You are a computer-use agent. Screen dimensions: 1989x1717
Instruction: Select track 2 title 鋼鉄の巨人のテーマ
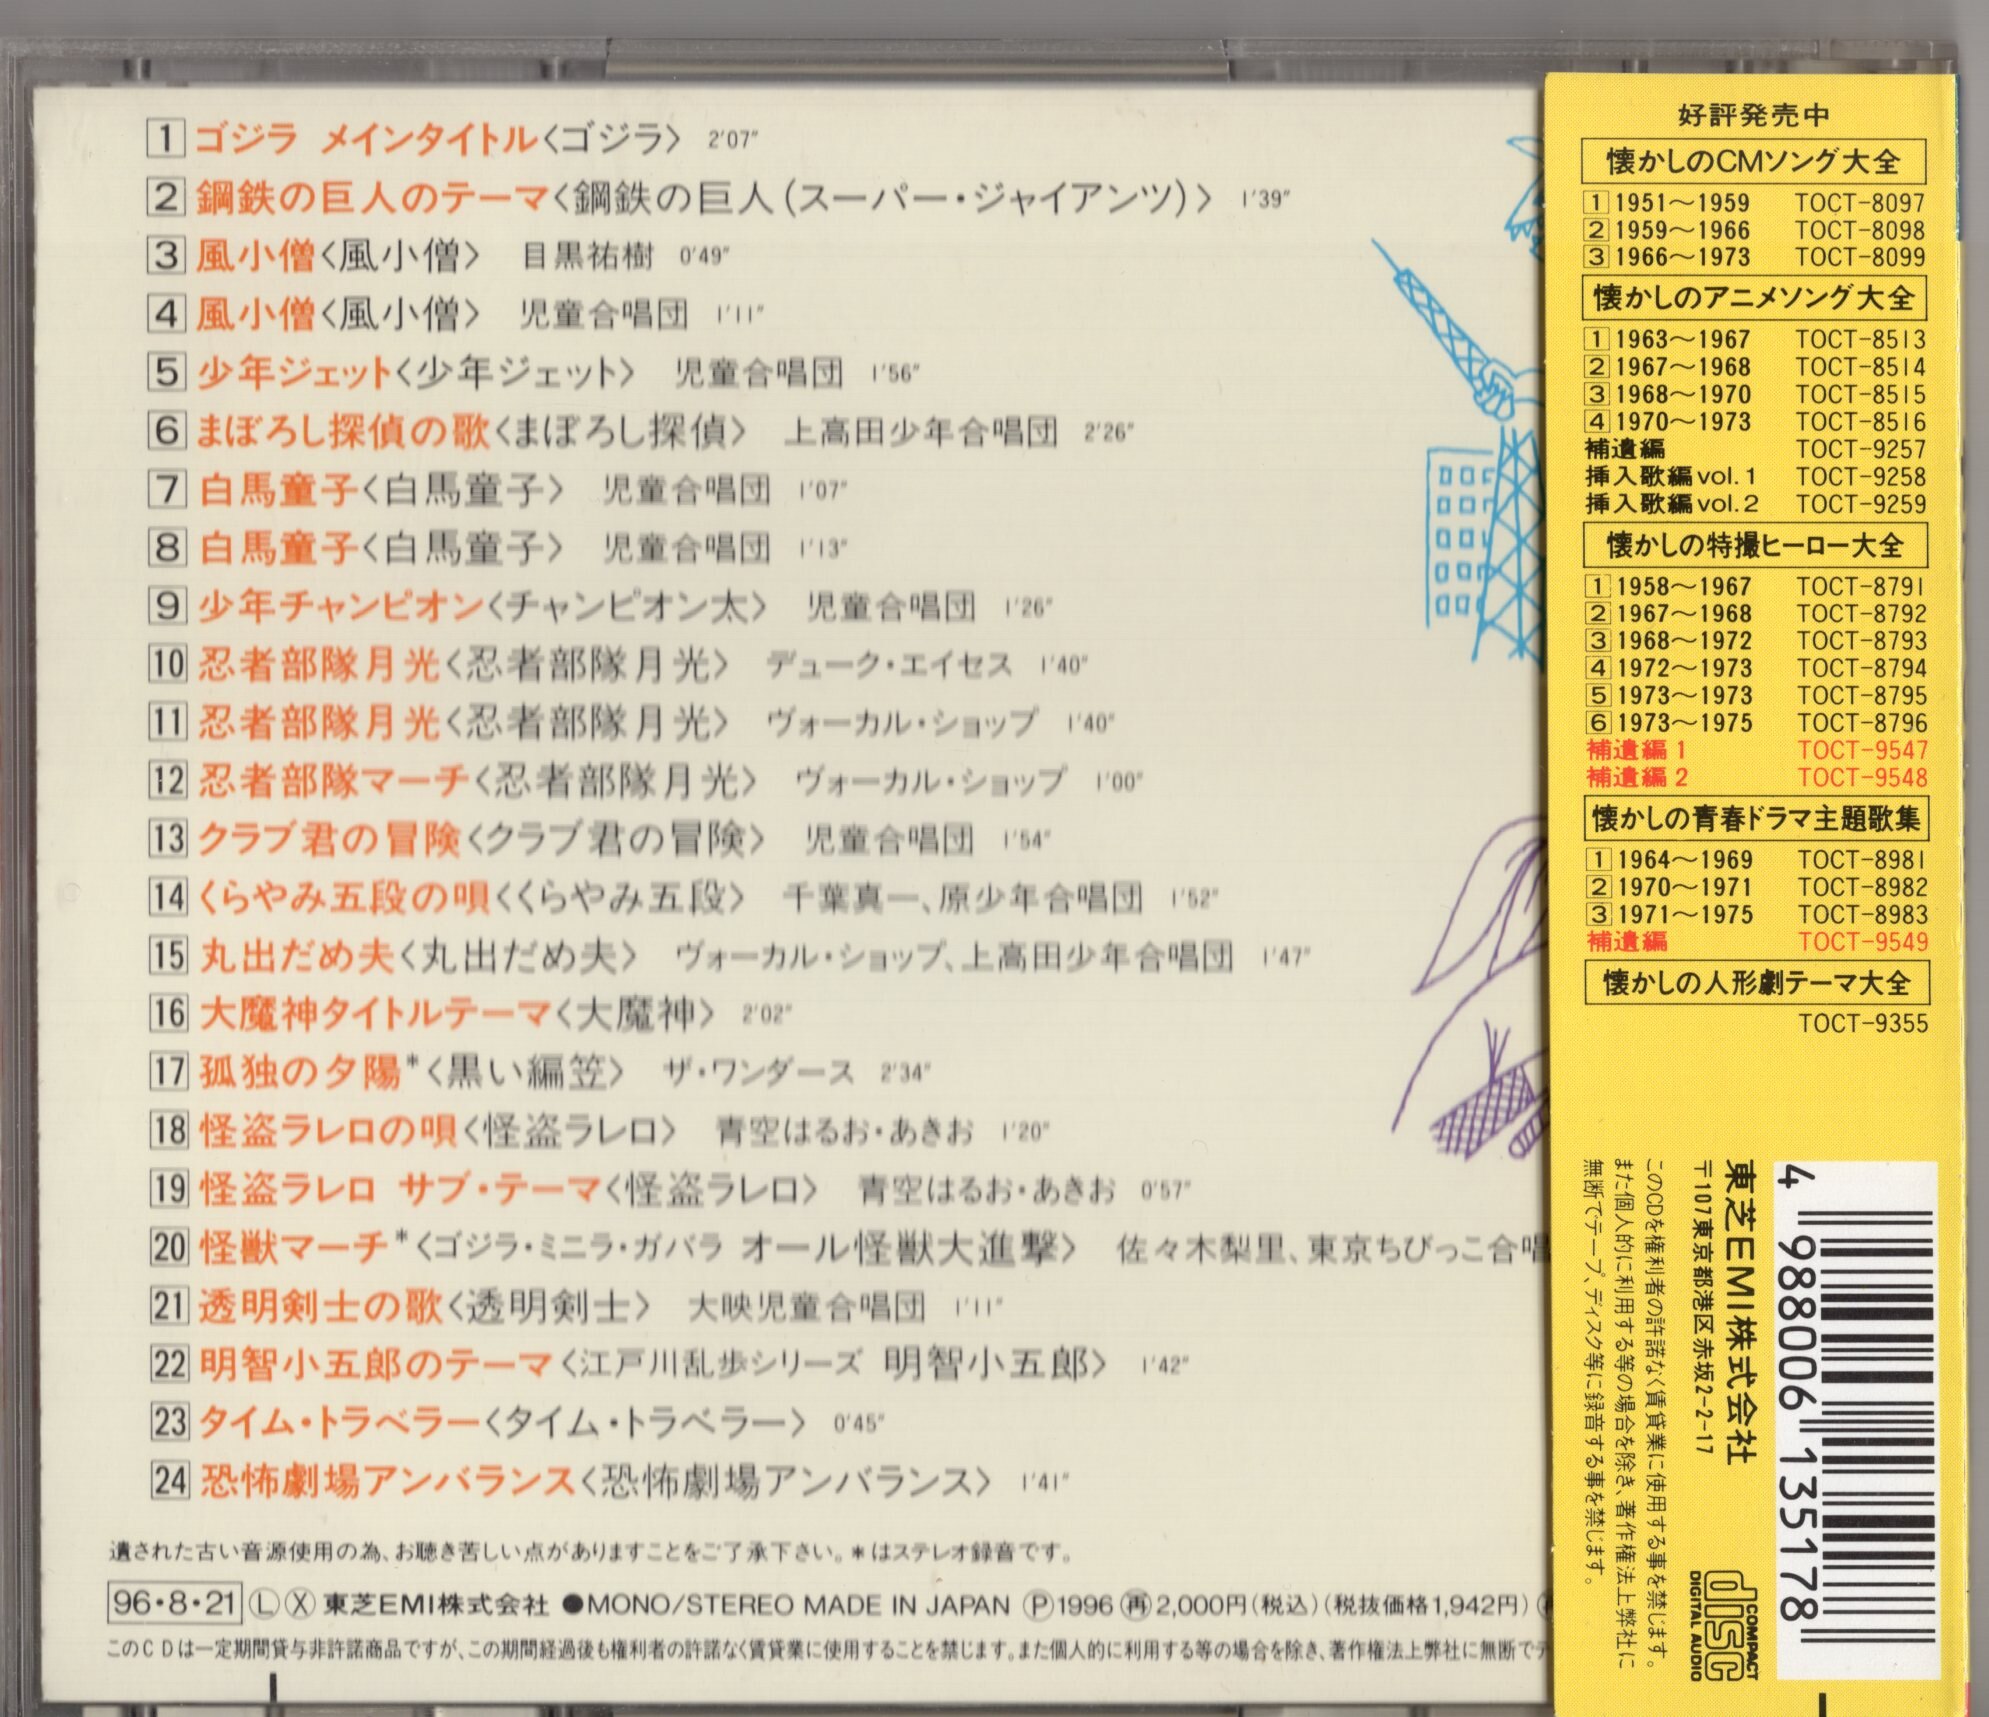pyautogui.click(x=372, y=197)
